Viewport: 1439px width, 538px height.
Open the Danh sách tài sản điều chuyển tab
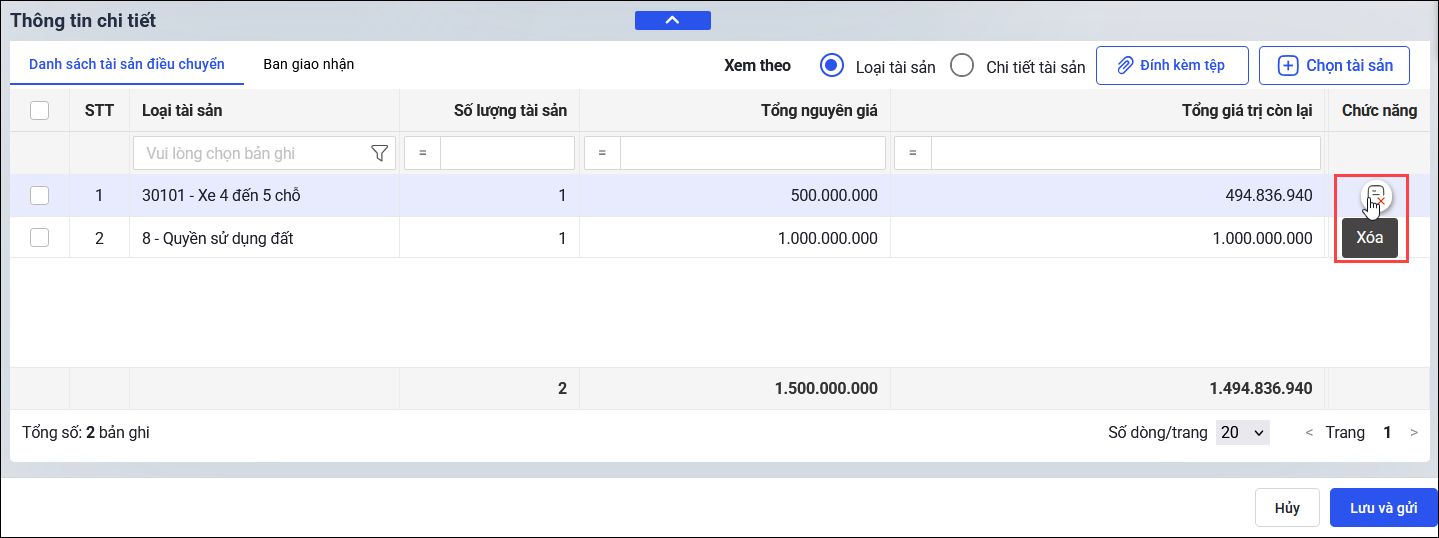tap(126, 64)
